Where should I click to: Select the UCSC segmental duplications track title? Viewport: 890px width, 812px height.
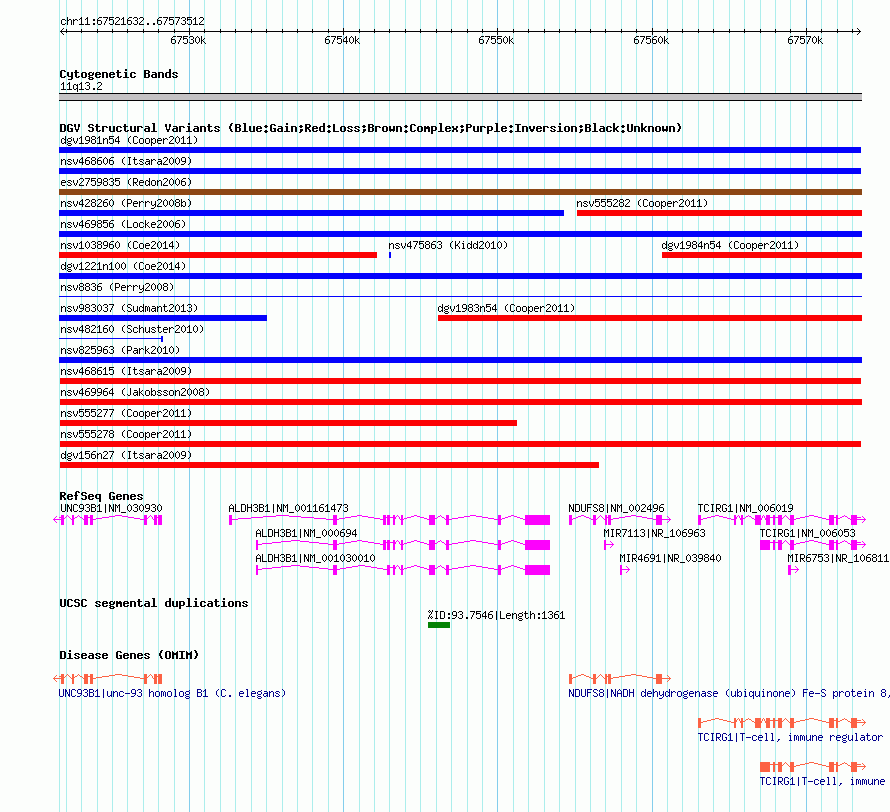[154, 603]
